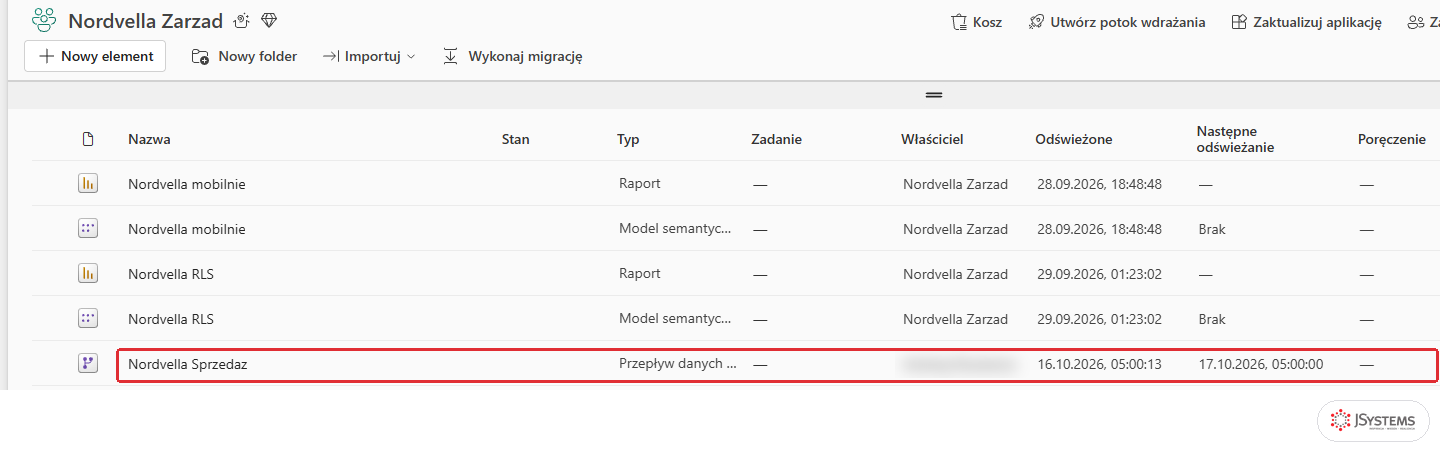1440x452 pixels.
Task: Open Nordvella Sprzedaz dataflow
Action: [x=187, y=364]
